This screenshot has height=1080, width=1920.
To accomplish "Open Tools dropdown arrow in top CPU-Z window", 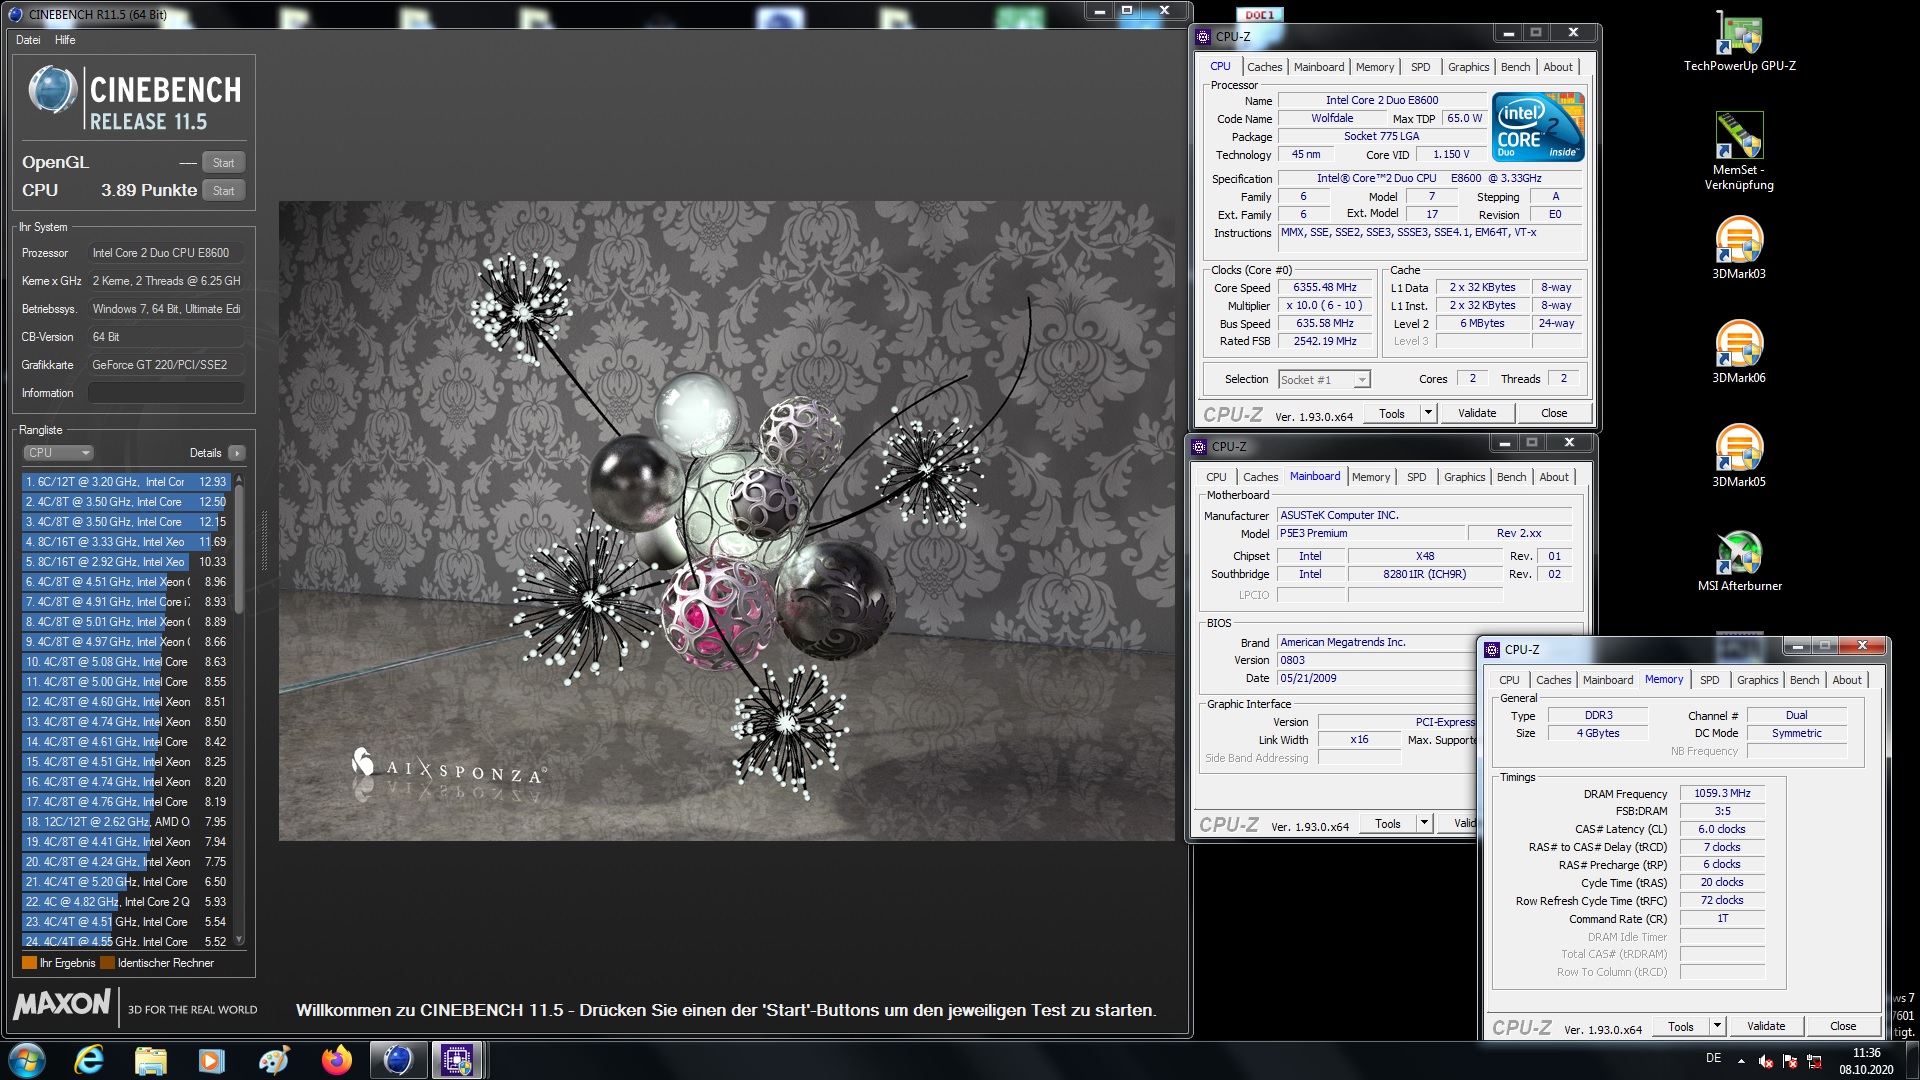I will click(1428, 413).
